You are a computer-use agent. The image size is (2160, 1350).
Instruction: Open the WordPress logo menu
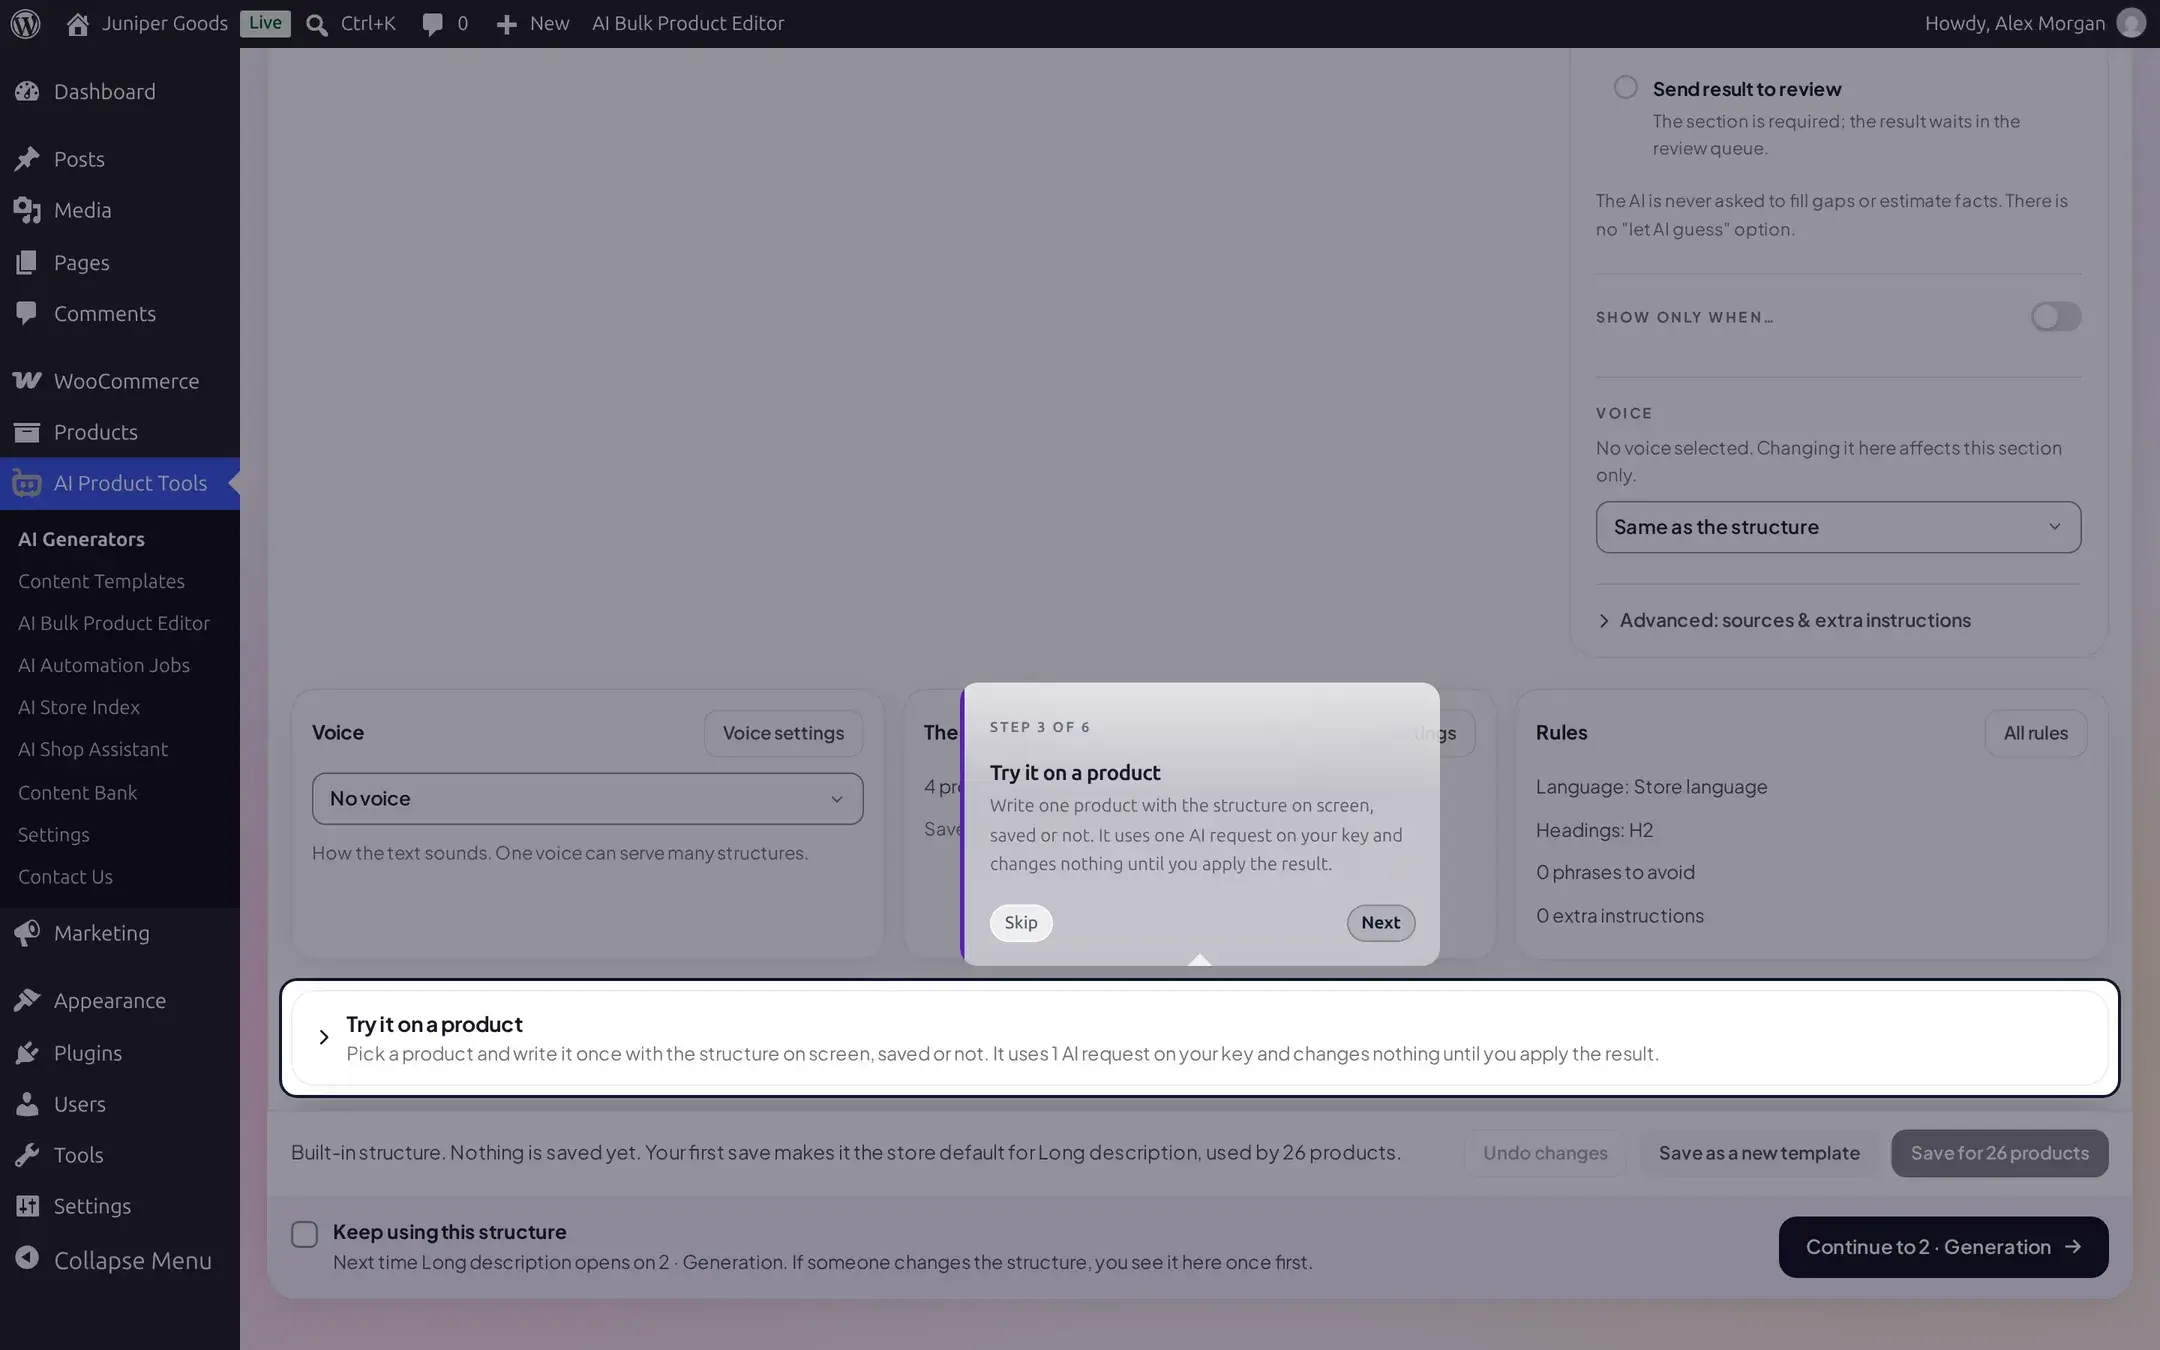tap(25, 23)
